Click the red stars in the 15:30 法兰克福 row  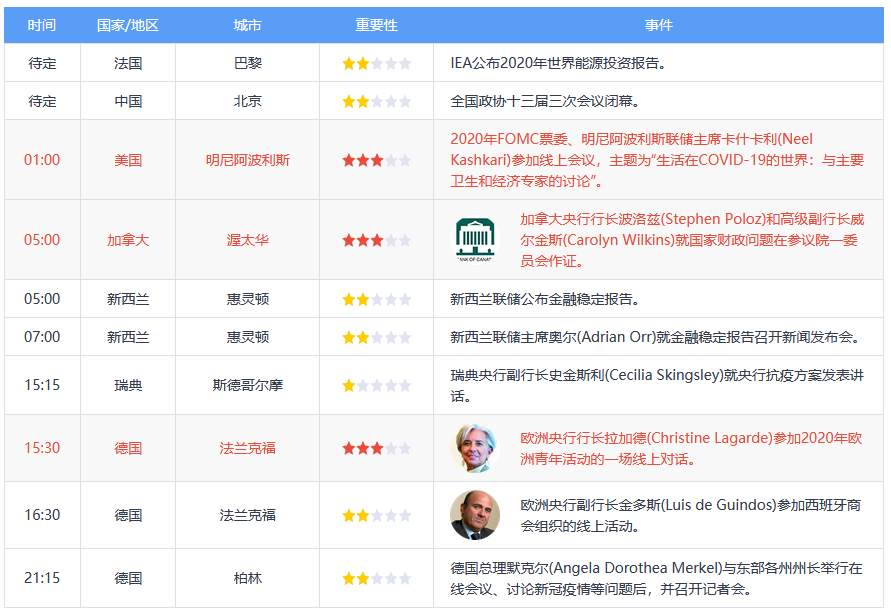376,448
